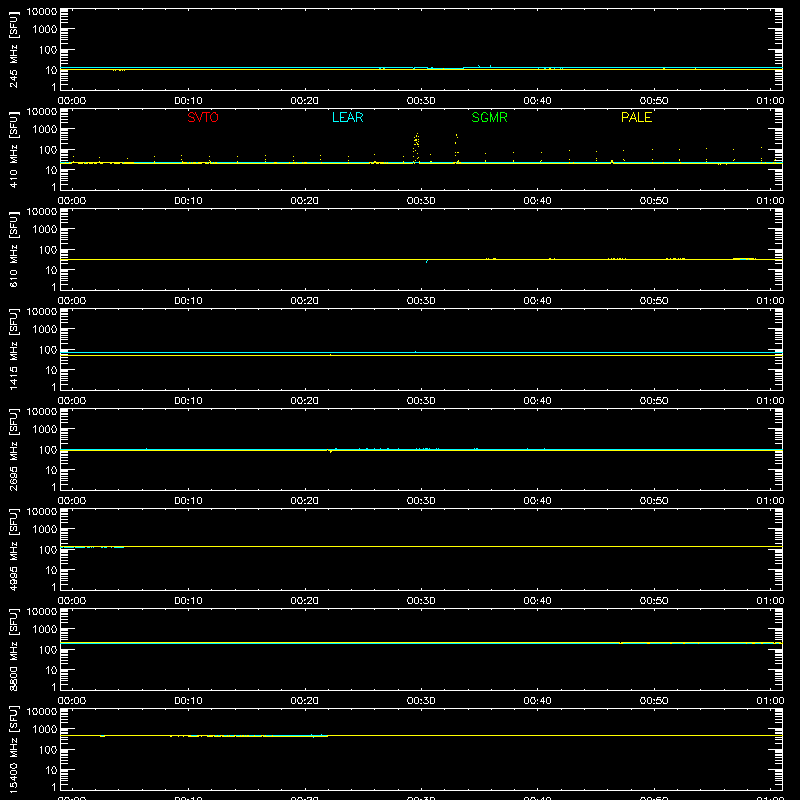The width and height of the screenshot is (800, 800).
Task: Click 00:00 tick label below 610 MHz panel
Action: pos(72,301)
